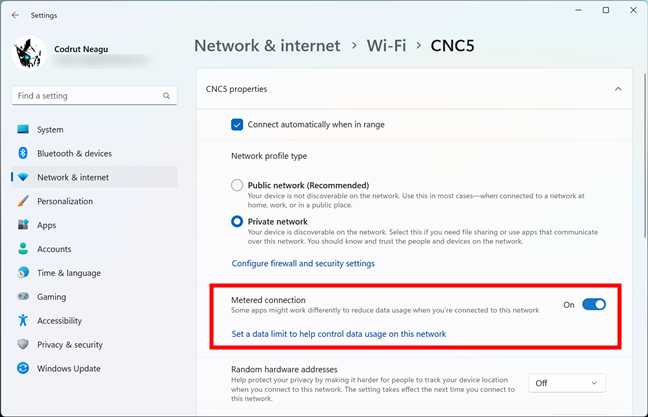Open Configure firewall and security settings link
The image size is (648, 417).
(303, 263)
